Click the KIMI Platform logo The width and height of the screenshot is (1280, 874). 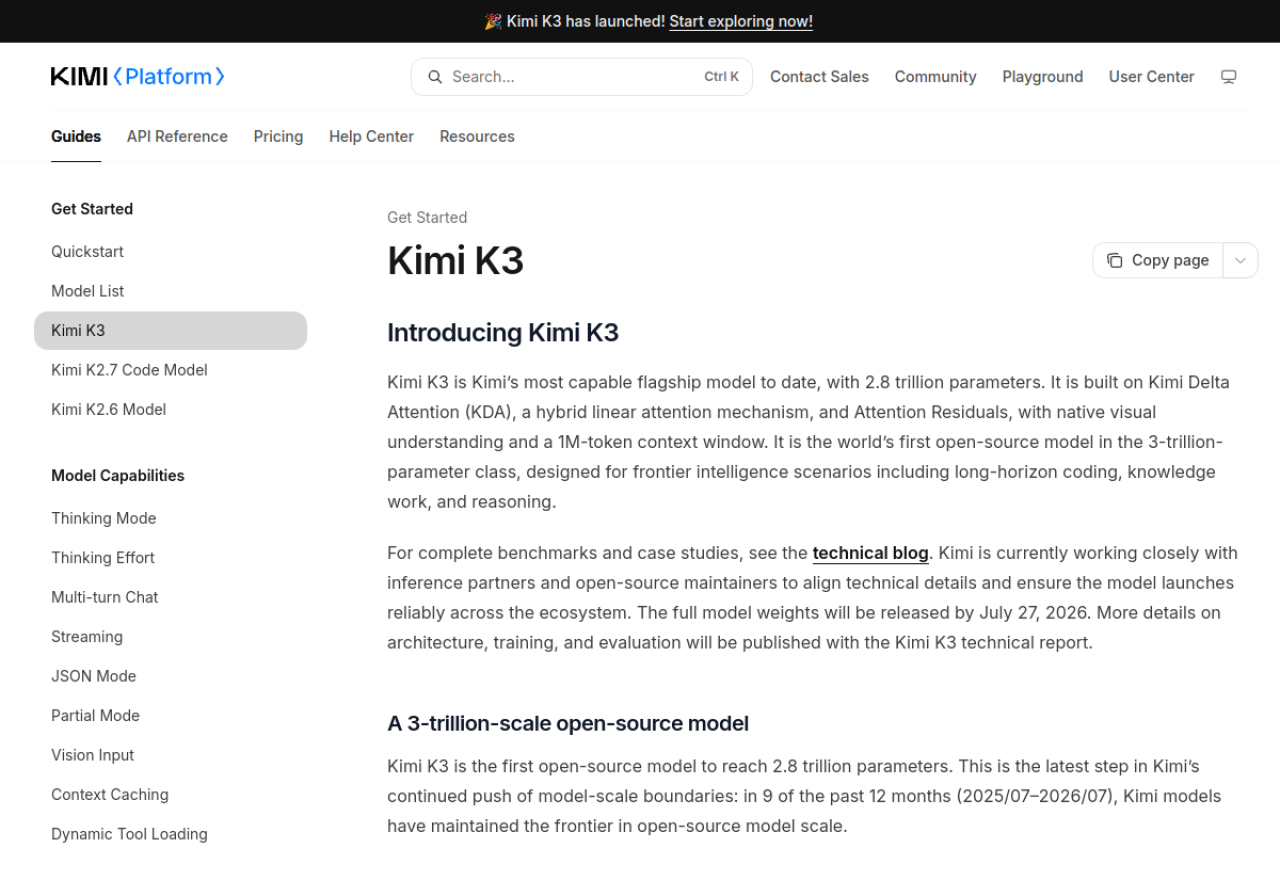point(138,77)
